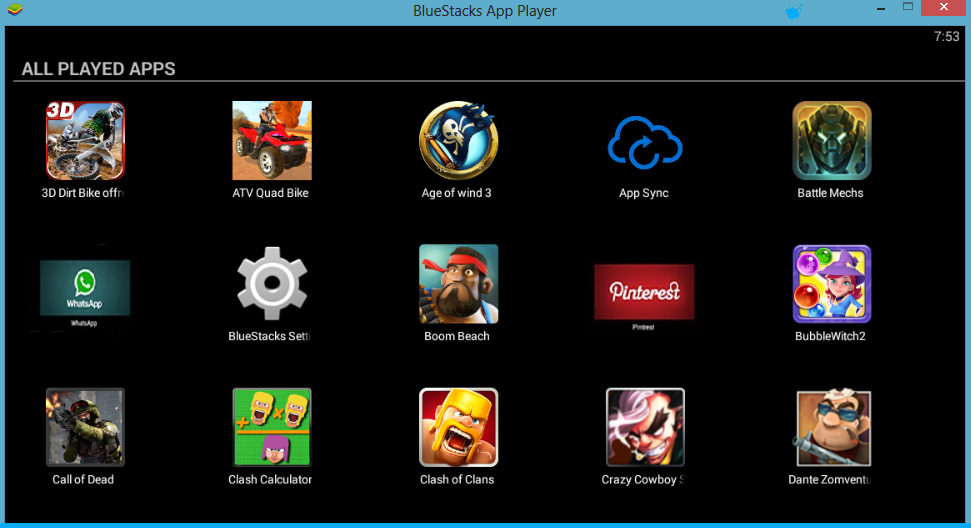Open the Age of wind 3 icon

pyautogui.click(x=458, y=141)
